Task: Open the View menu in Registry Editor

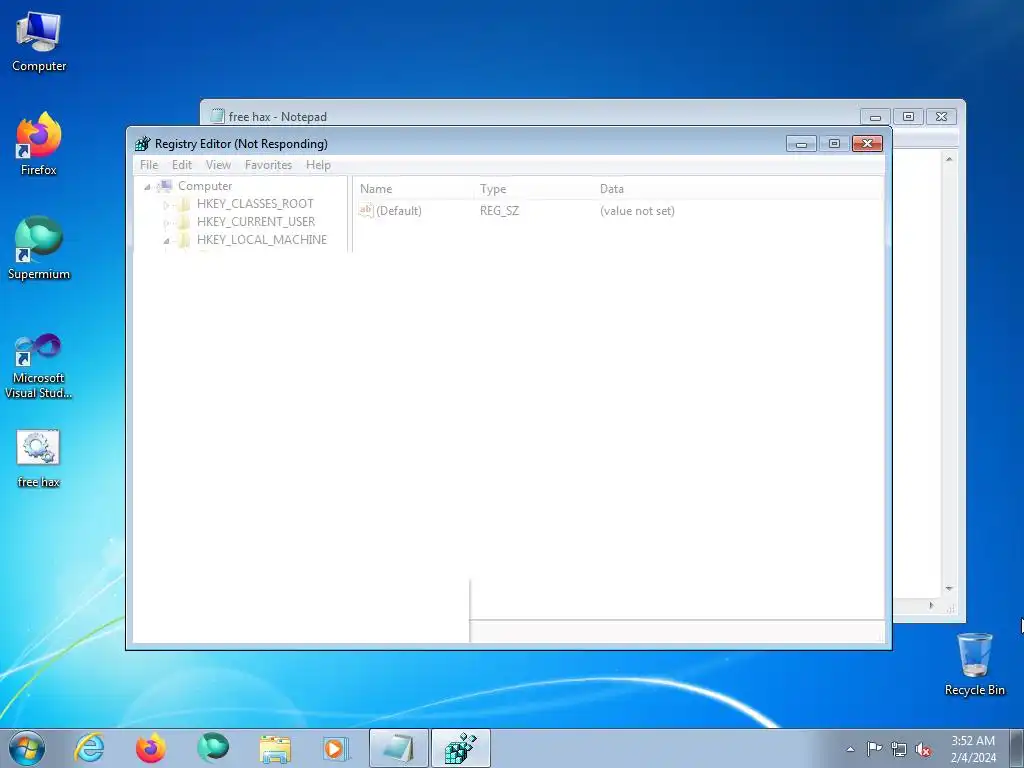Action: 218,165
